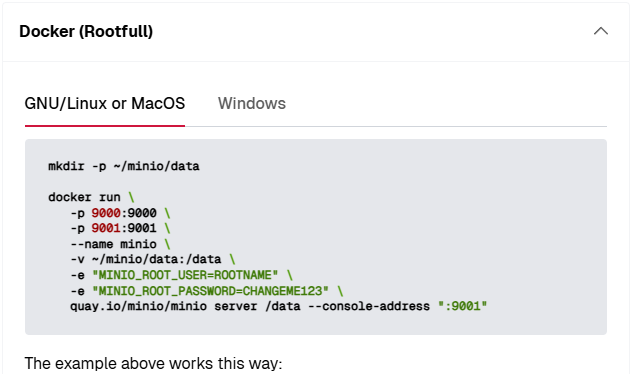Click the Docker (Rootfull) heading
This screenshot has height=374, width=635.
tap(86, 31)
